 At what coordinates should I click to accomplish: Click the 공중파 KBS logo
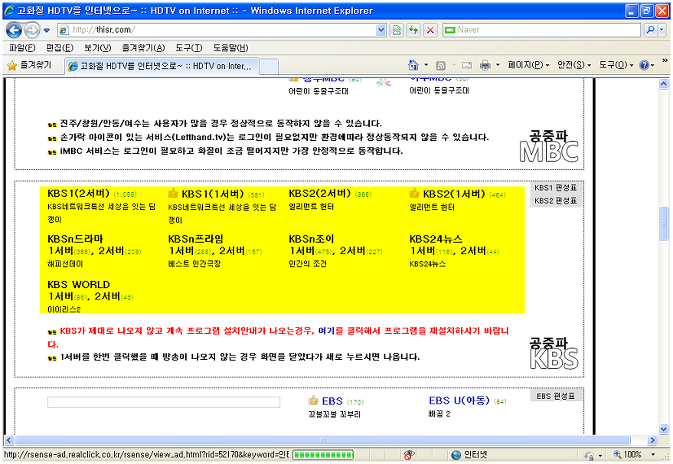pos(554,353)
